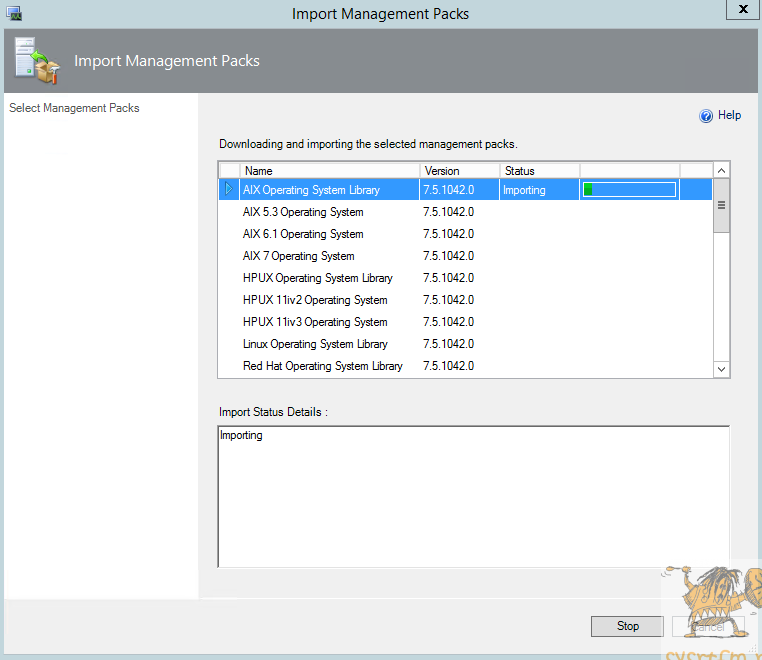Screen dimensions: 762x660
Task: Open the Help link
Action: point(729,116)
